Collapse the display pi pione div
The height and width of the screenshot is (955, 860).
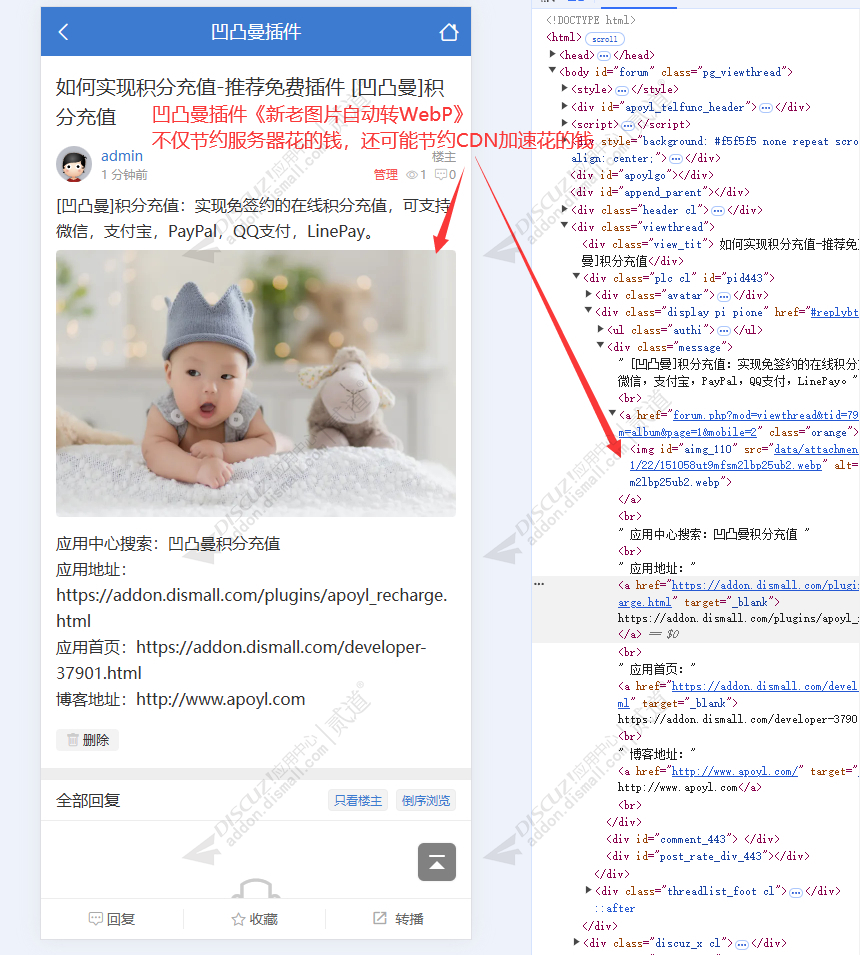(588, 311)
